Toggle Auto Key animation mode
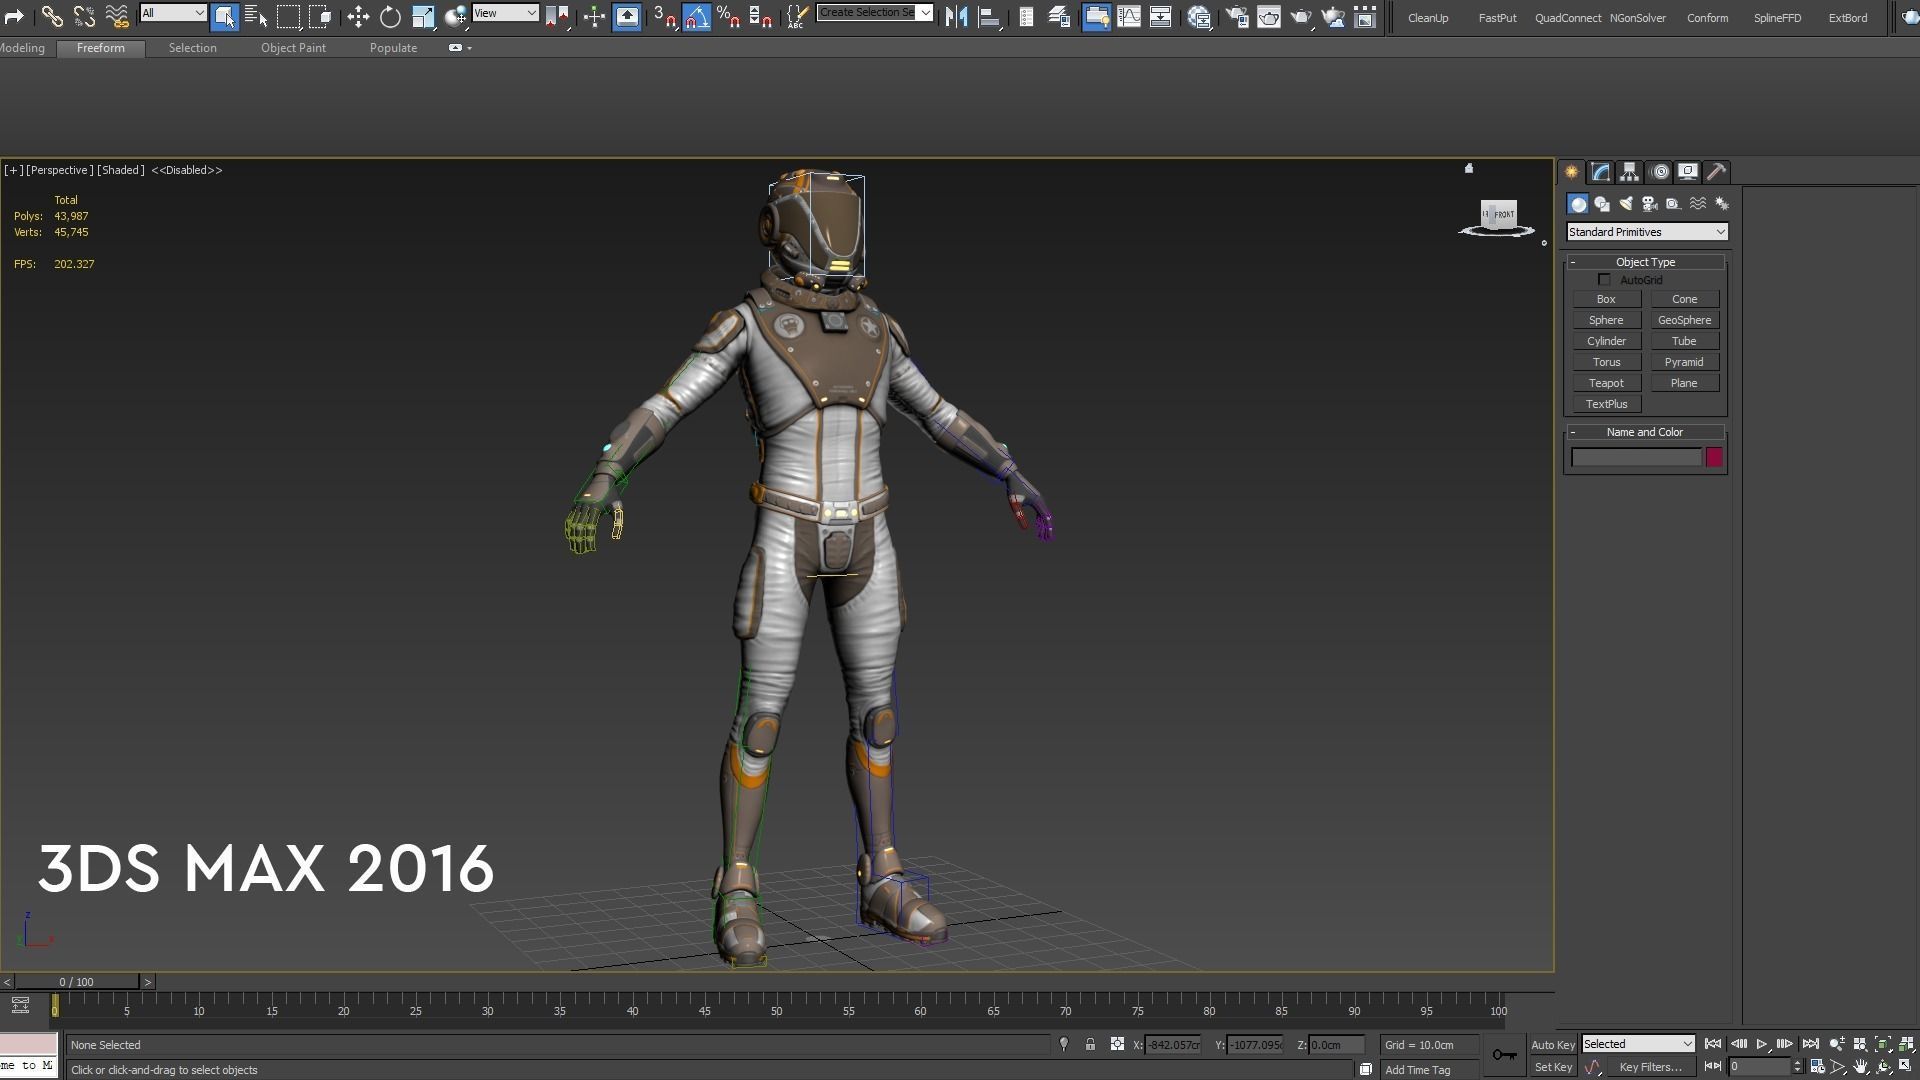Image resolution: width=1920 pixels, height=1080 pixels. (1552, 1045)
